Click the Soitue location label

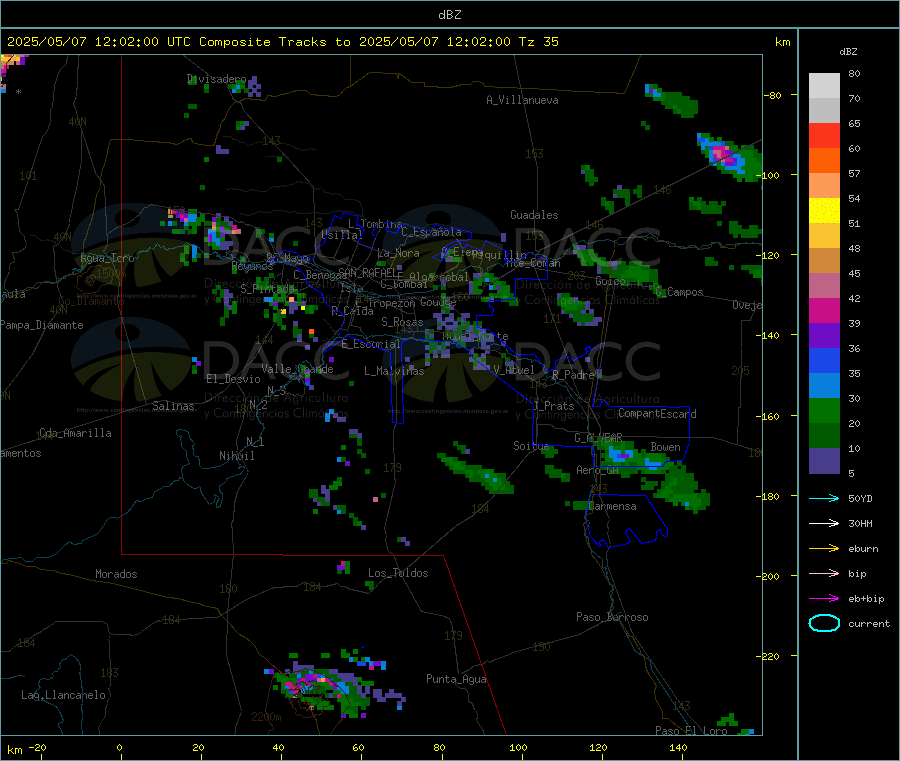(531, 445)
